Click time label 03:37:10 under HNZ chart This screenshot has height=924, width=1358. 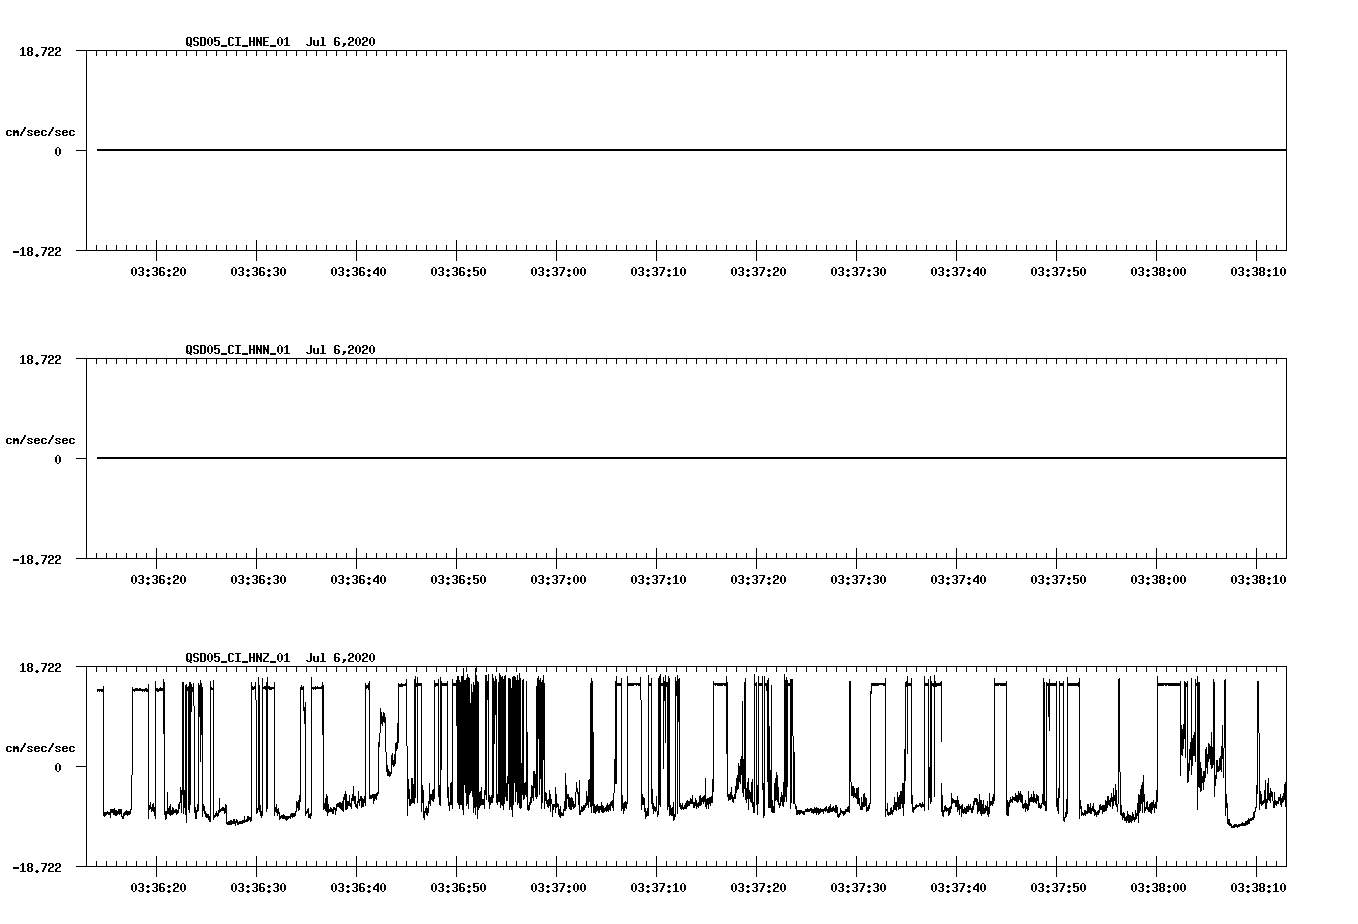tap(658, 888)
